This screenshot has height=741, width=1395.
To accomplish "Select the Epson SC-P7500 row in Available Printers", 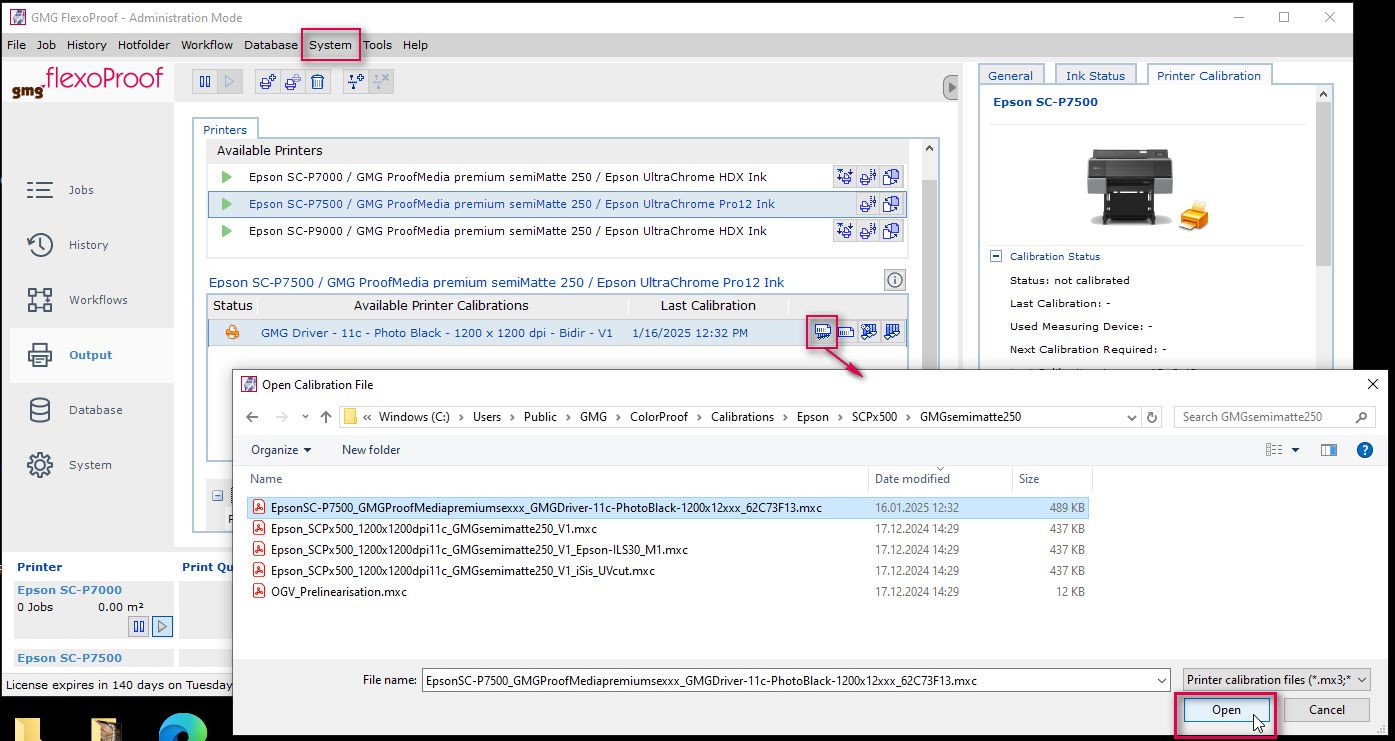I will click(557, 204).
